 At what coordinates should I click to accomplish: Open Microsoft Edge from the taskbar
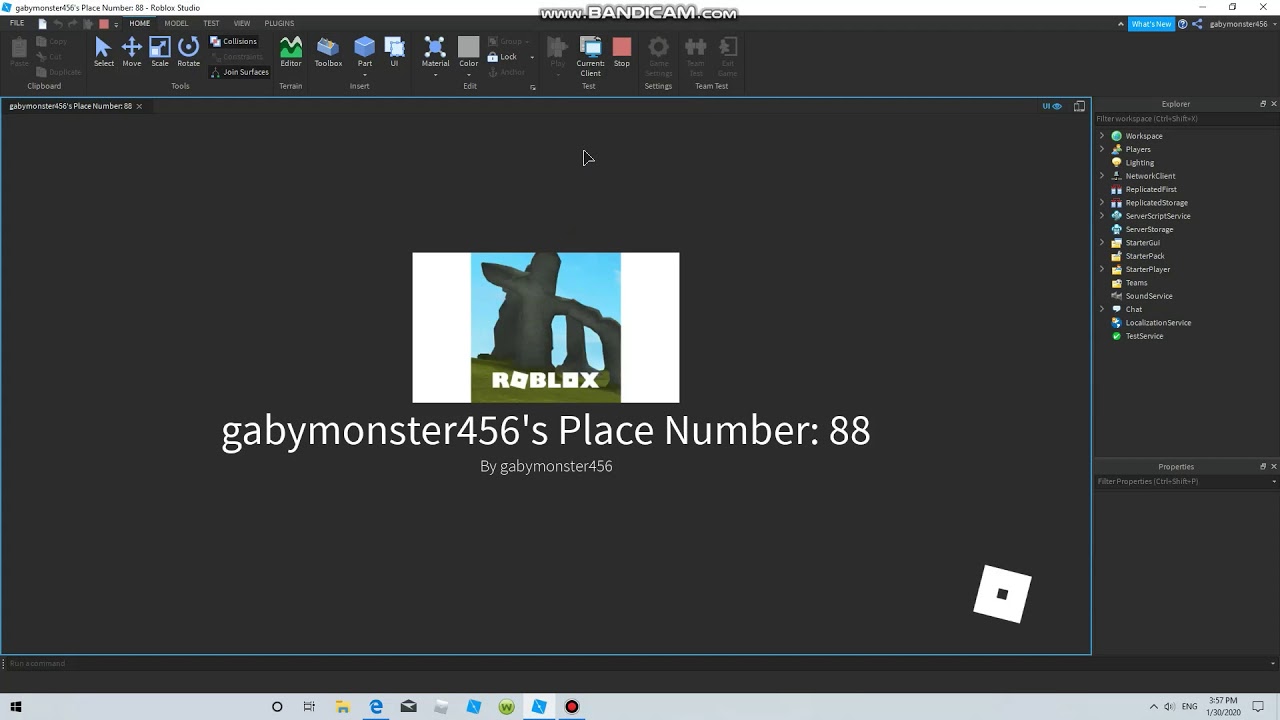[376, 707]
